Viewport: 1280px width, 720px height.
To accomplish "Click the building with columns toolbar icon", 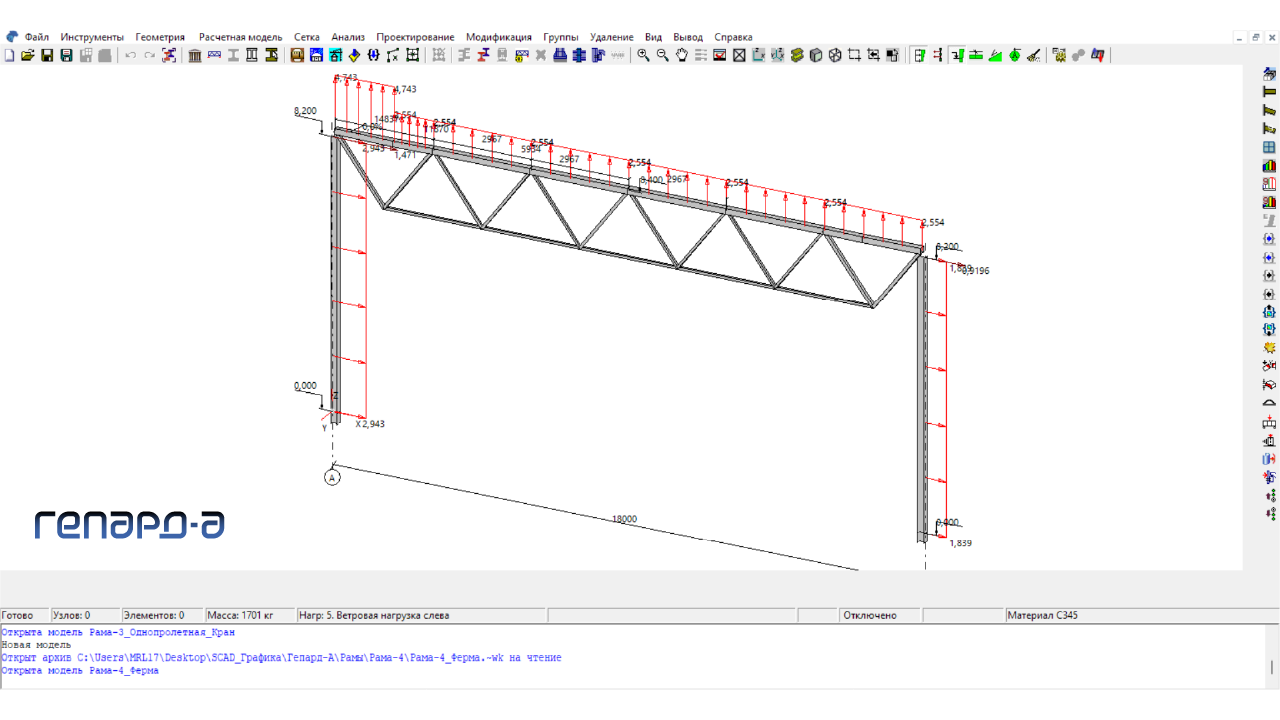I will point(195,56).
